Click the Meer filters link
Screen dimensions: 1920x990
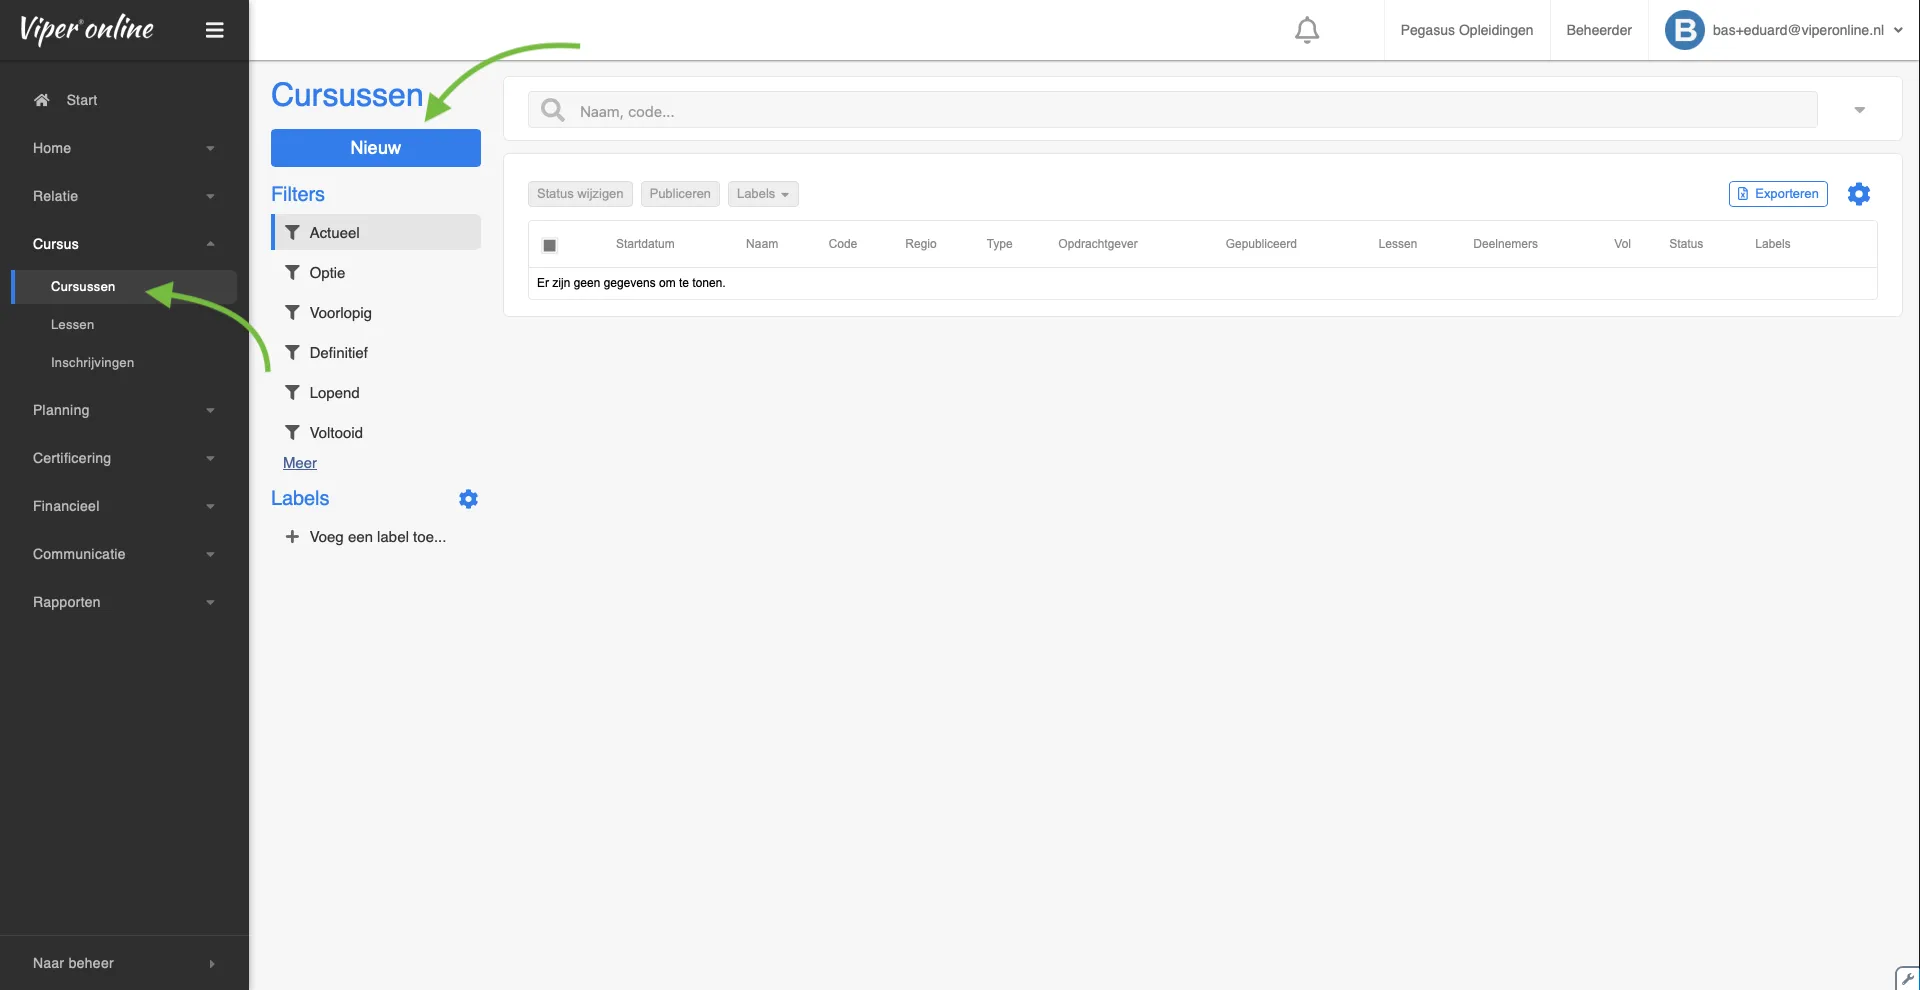click(300, 463)
